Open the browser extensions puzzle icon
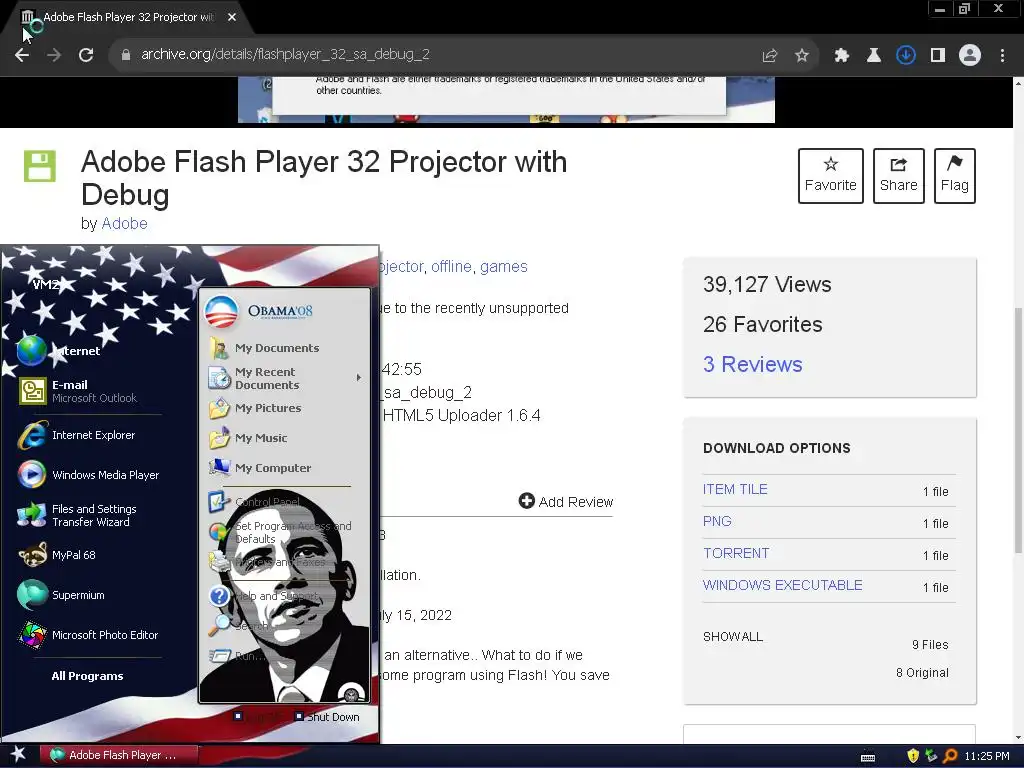This screenshot has height=768, width=1024. point(842,55)
